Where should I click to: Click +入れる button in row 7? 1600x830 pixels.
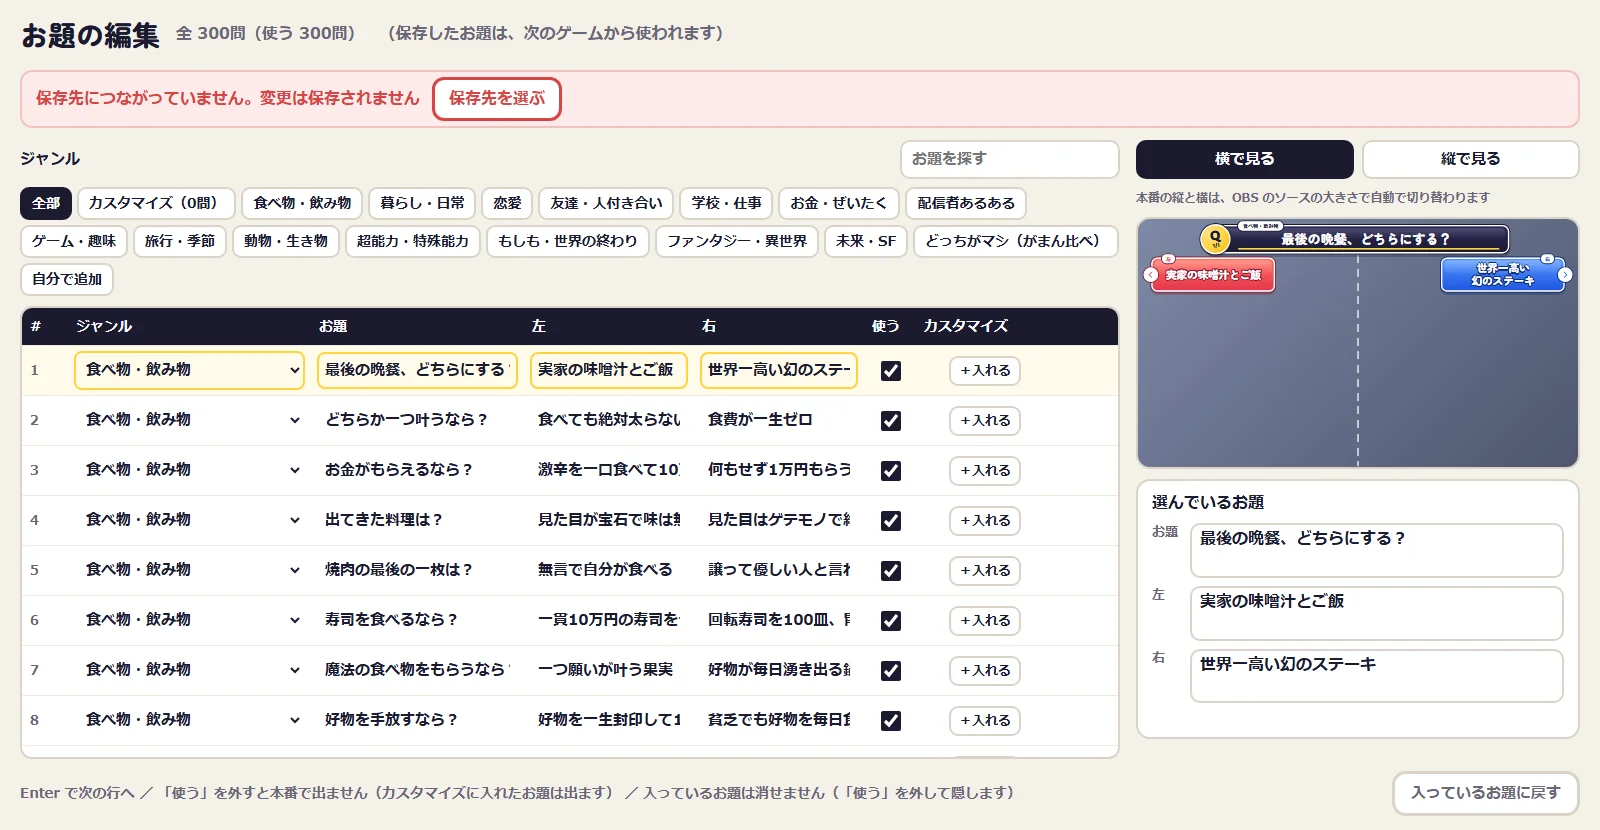985,670
